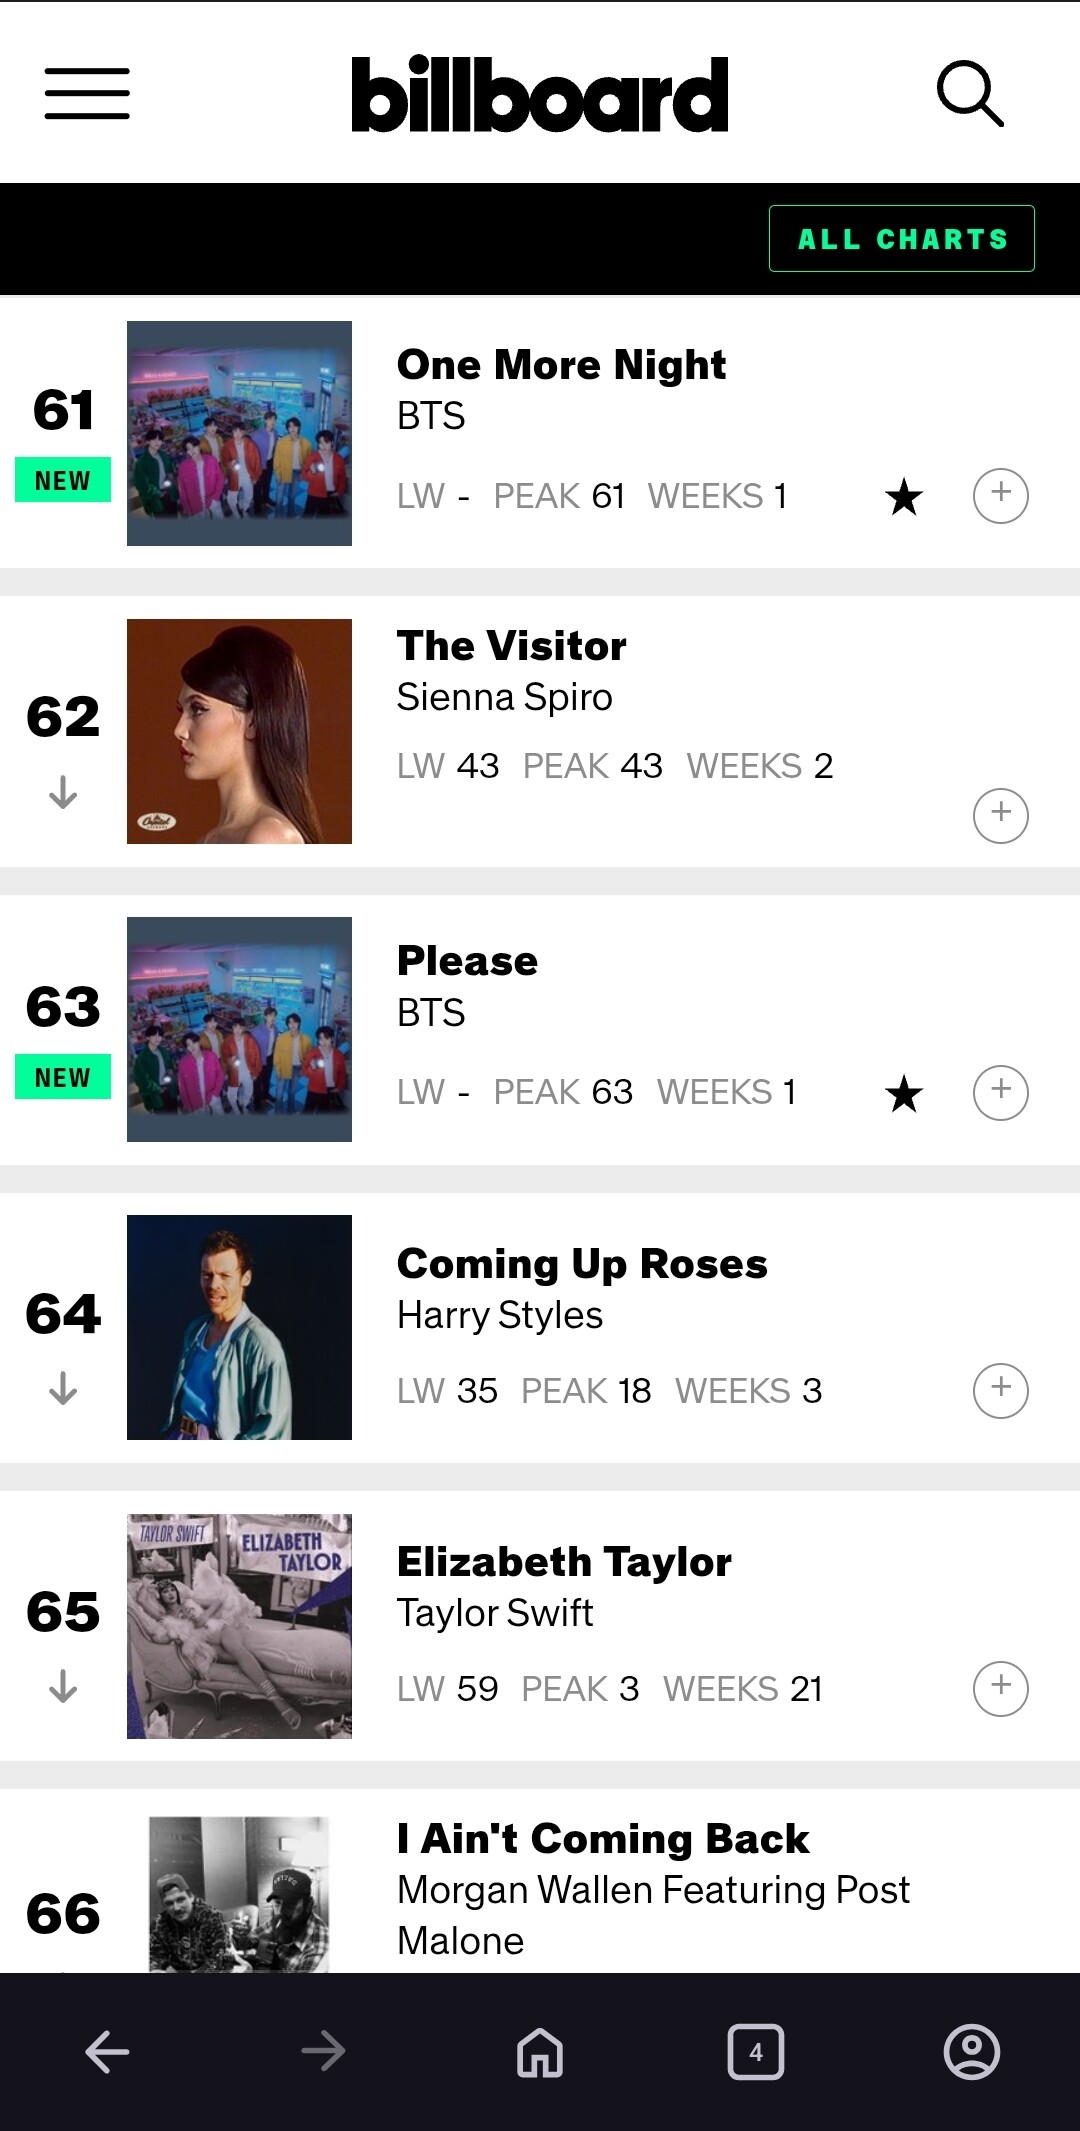Open the browser account profile icon
This screenshot has height=2131, width=1080.
[971, 2052]
